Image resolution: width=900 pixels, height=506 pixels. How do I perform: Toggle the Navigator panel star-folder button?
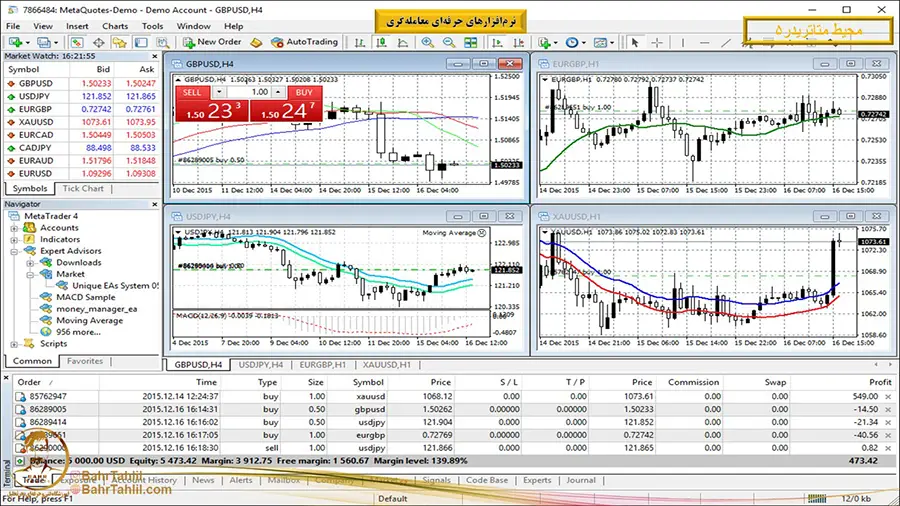coord(119,42)
